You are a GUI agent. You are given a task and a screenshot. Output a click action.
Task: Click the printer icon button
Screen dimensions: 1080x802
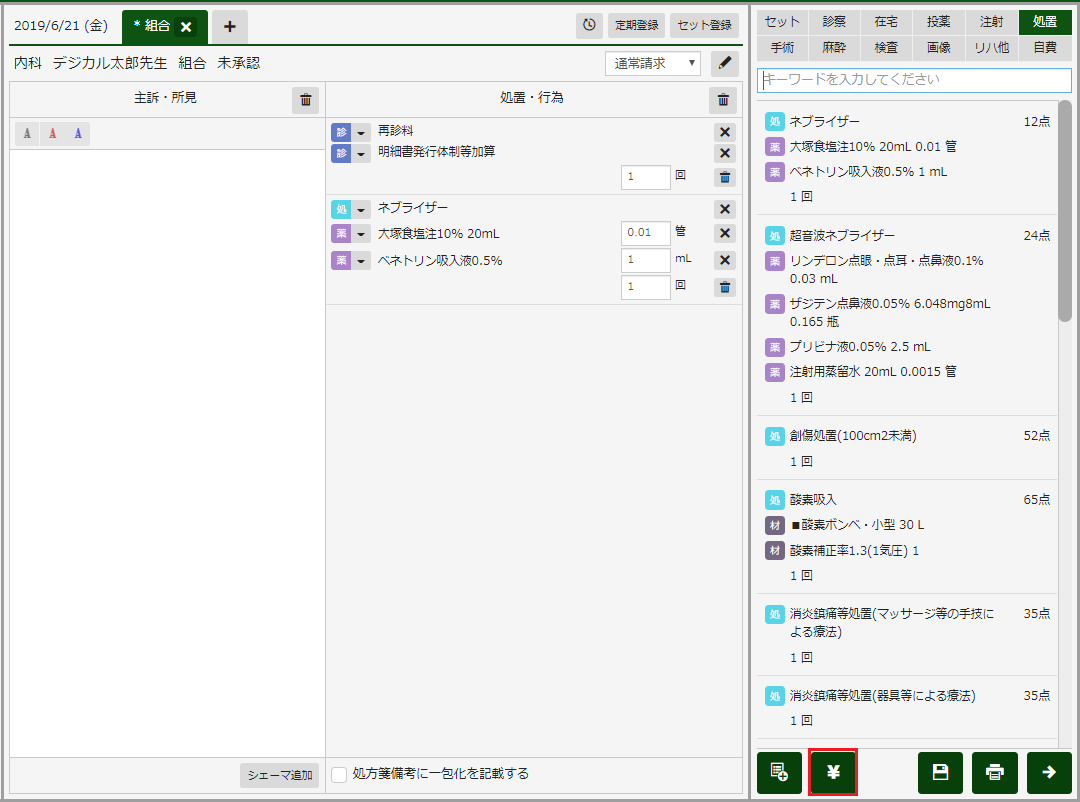tap(995, 772)
